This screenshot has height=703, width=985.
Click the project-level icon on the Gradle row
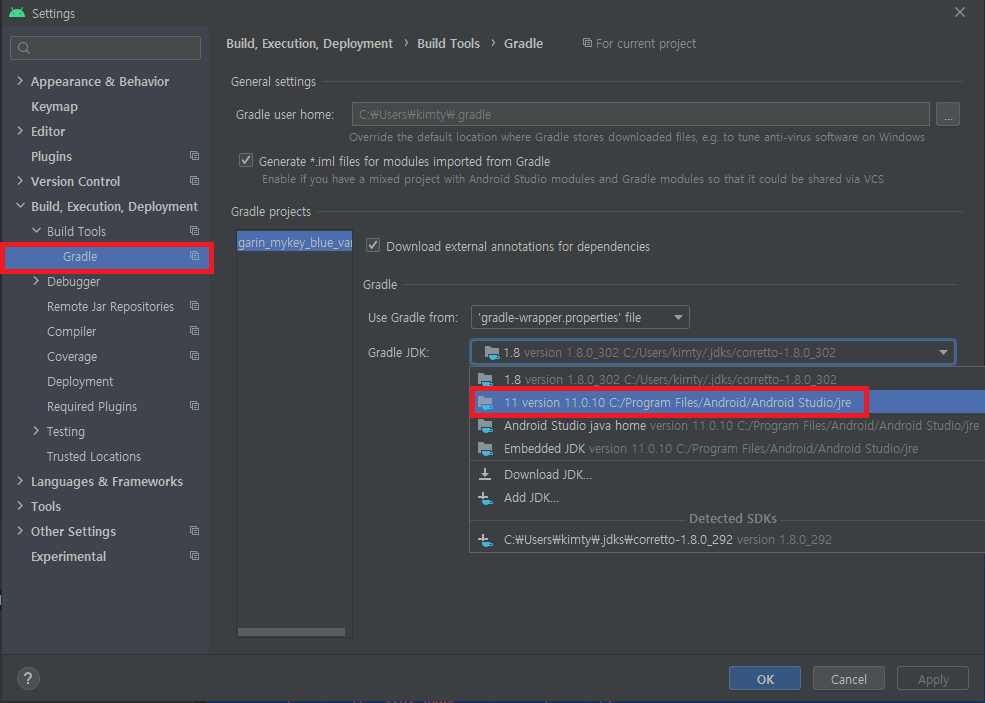(x=195, y=256)
